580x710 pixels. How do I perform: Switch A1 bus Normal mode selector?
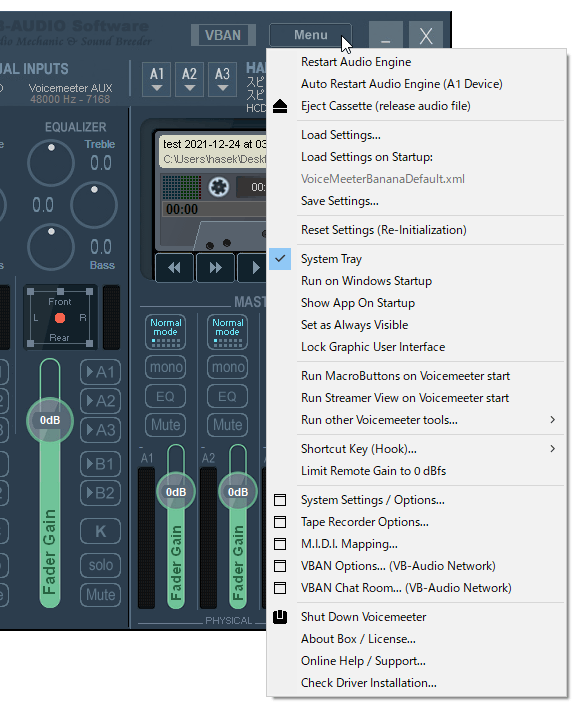tap(166, 332)
